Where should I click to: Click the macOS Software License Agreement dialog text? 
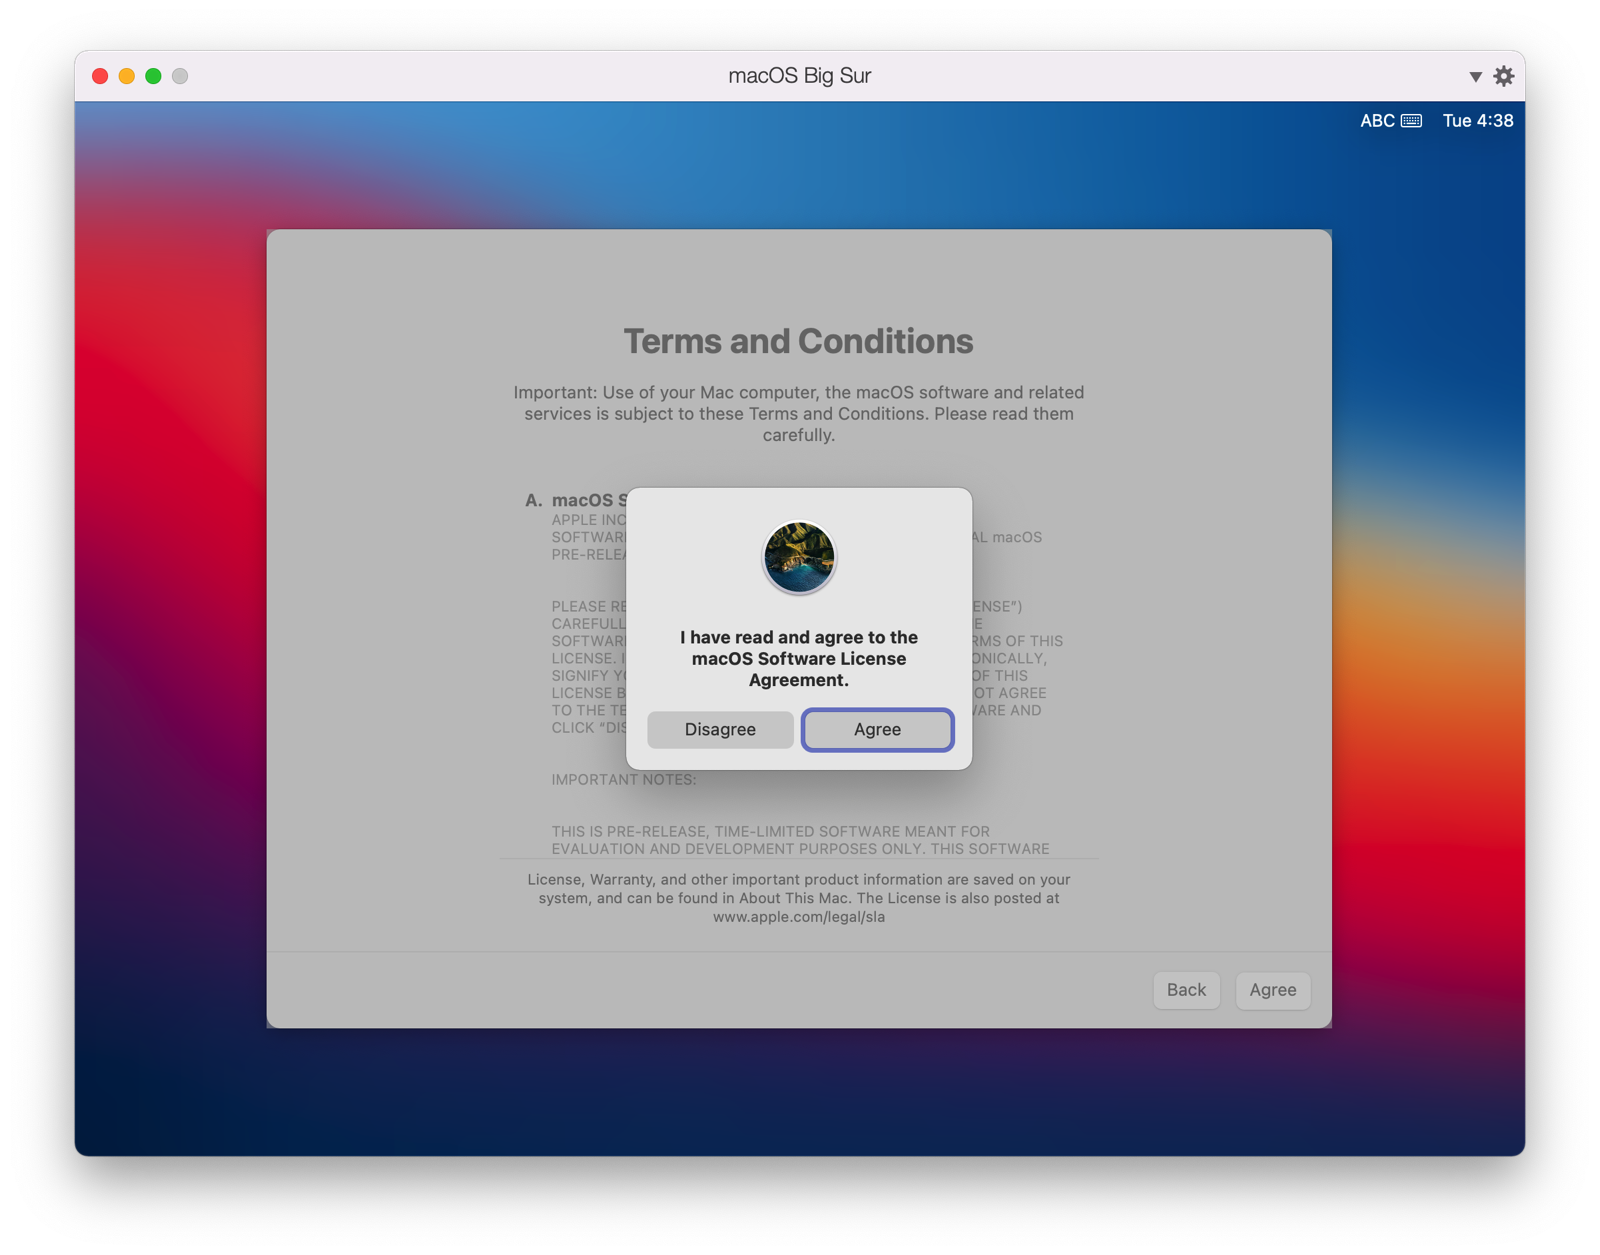tap(798, 658)
